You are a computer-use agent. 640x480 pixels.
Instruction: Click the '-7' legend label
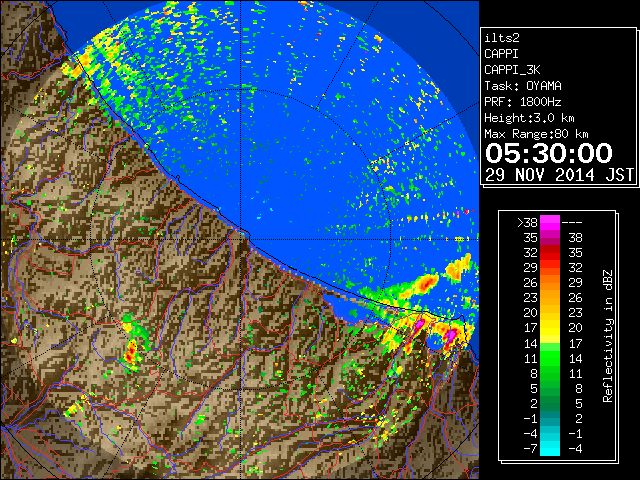point(530,449)
